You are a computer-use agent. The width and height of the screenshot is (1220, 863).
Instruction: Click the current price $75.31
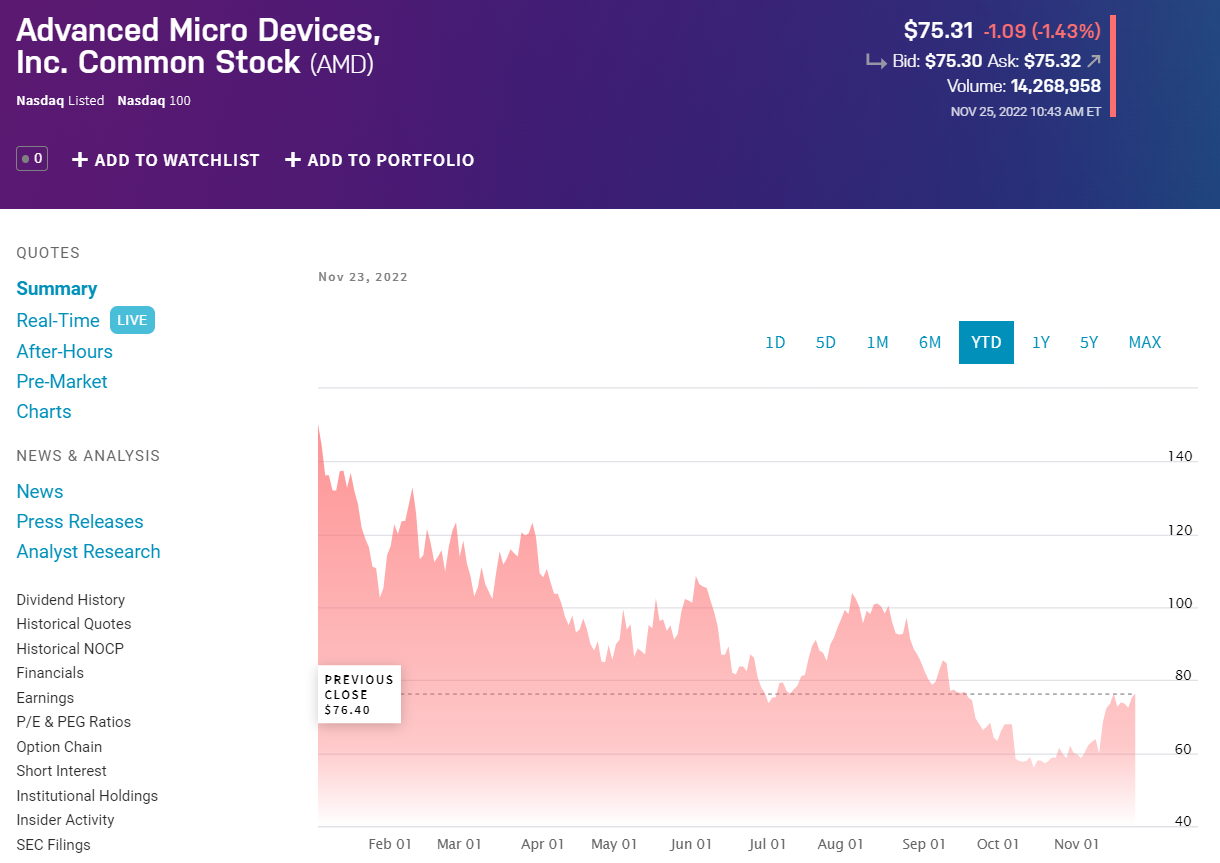[938, 30]
